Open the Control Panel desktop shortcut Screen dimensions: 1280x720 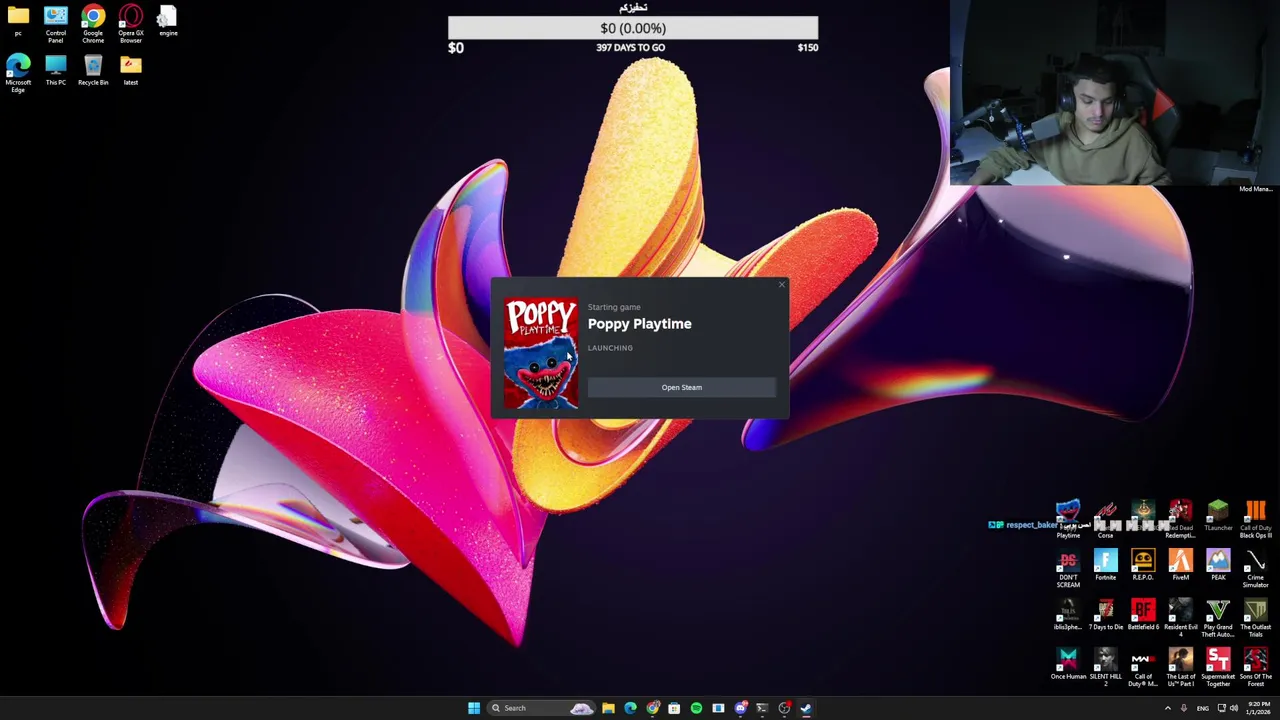tap(55, 24)
